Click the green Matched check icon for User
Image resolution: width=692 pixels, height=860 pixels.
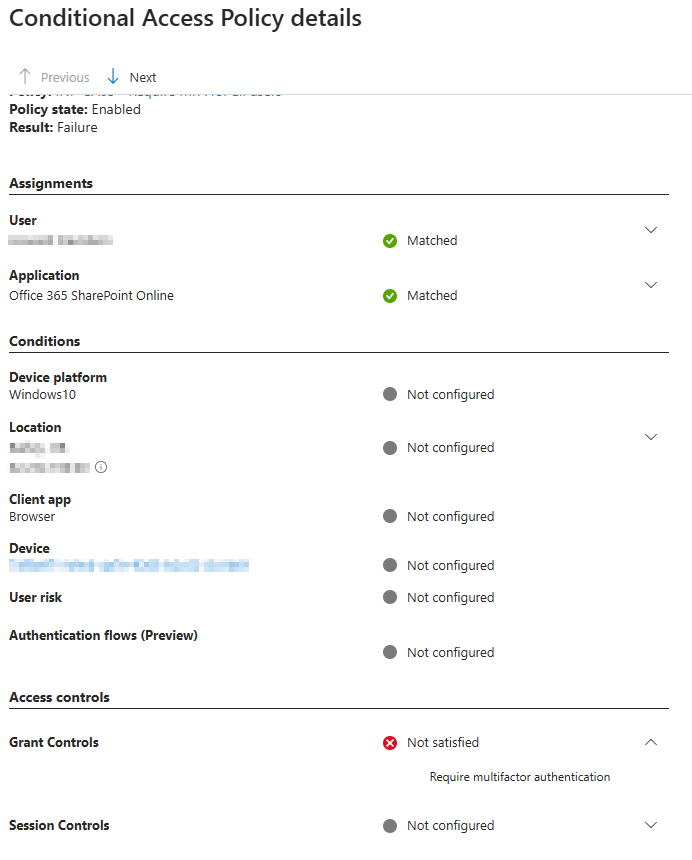coord(390,241)
